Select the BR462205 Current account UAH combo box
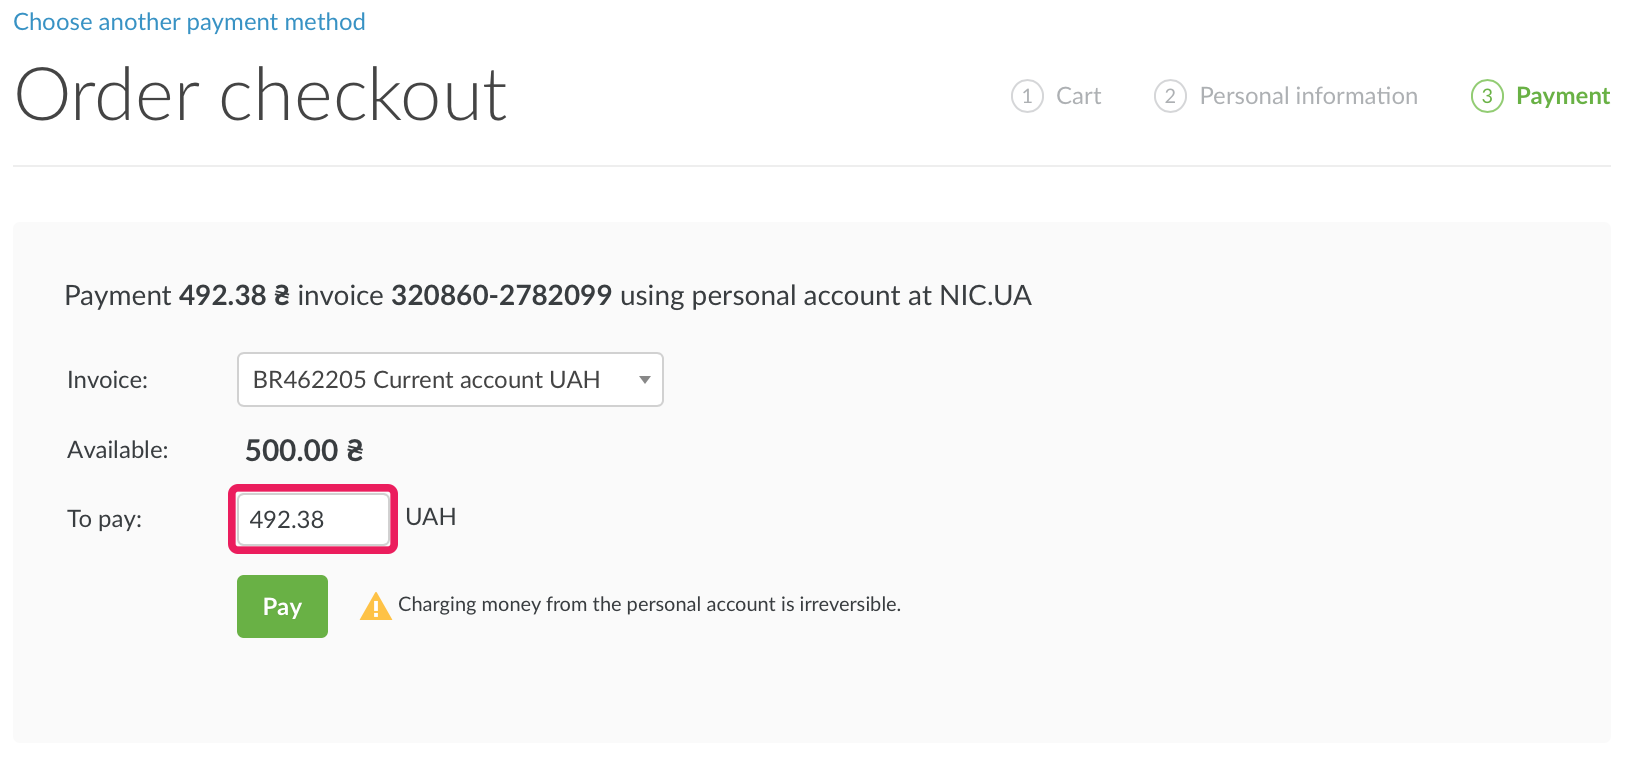Image resolution: width=1628 pixels, height=758 pixels. [427, 380]
